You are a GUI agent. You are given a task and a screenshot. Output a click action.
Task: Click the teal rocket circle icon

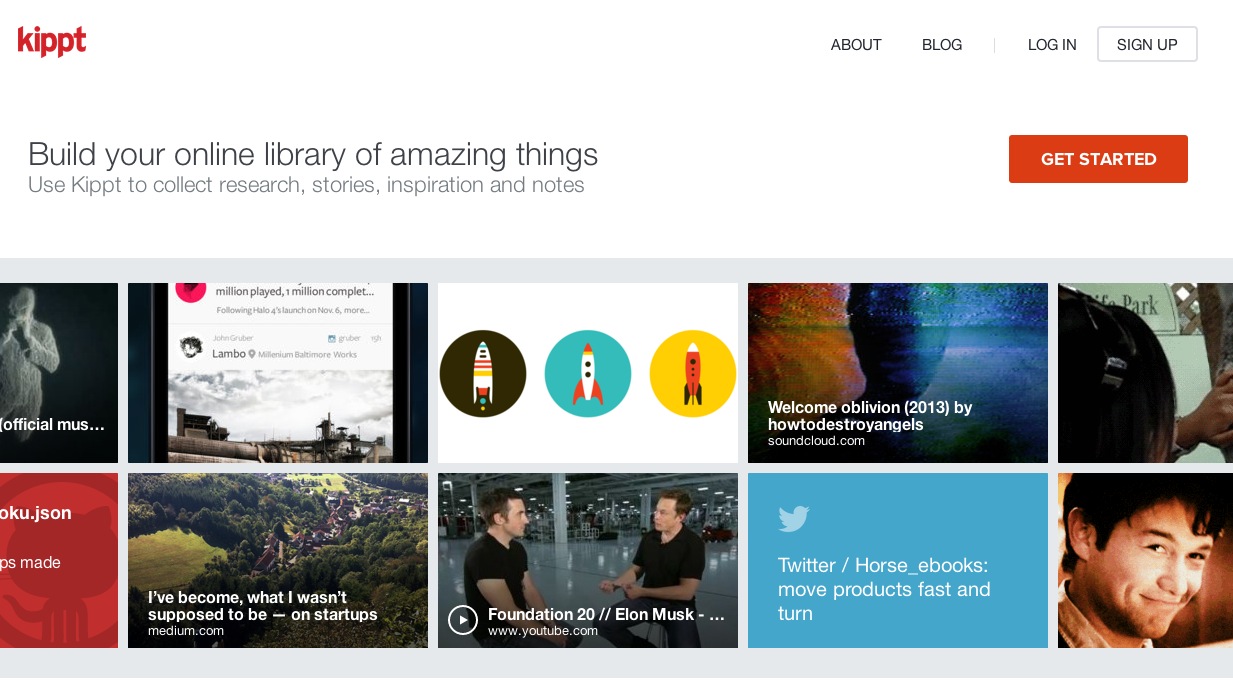[588, 373]
